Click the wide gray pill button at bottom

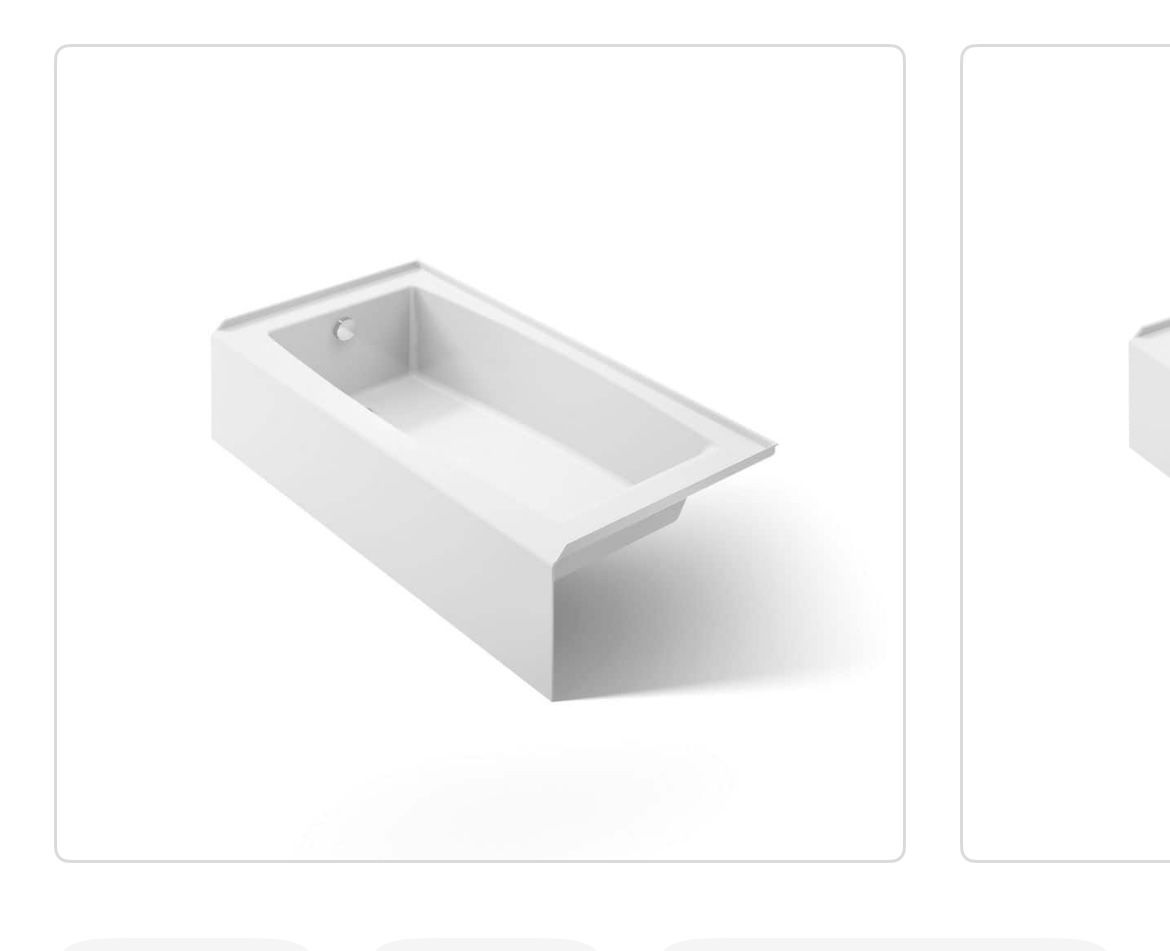point(883,944)
